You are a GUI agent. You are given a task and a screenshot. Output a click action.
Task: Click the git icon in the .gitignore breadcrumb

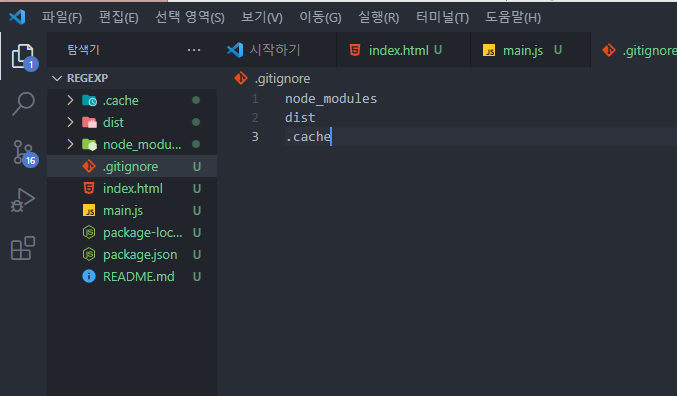(241, 78)
